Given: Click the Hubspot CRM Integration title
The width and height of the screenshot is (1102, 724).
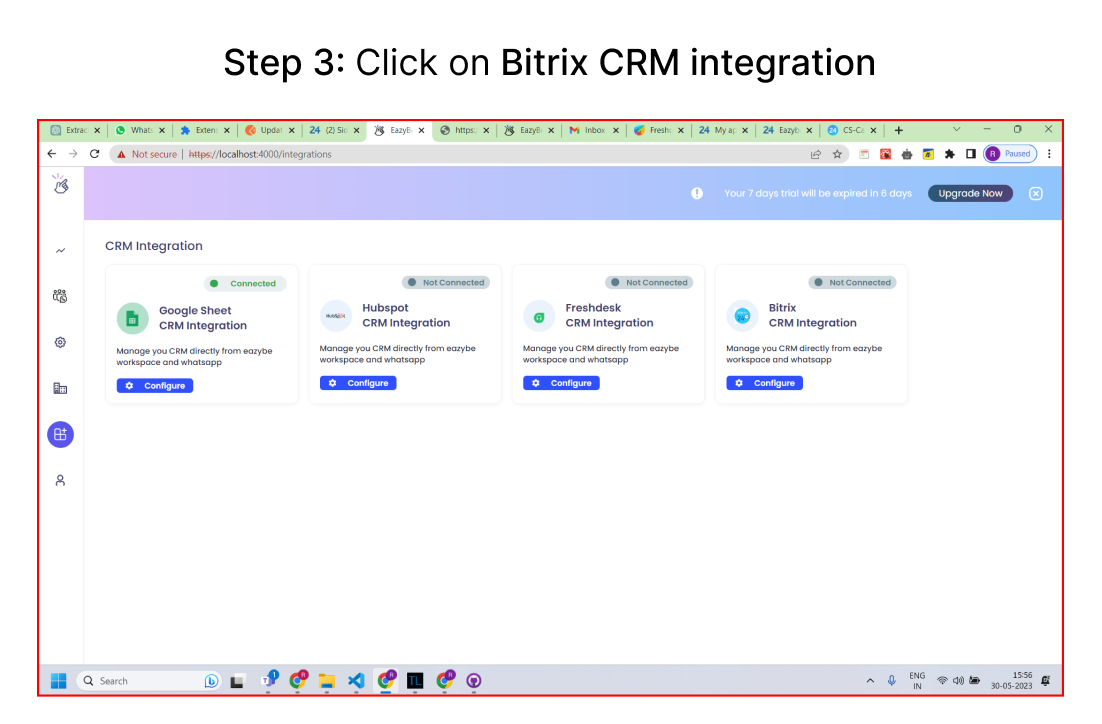Looking at the screenshot, I should tap(406, 316).
